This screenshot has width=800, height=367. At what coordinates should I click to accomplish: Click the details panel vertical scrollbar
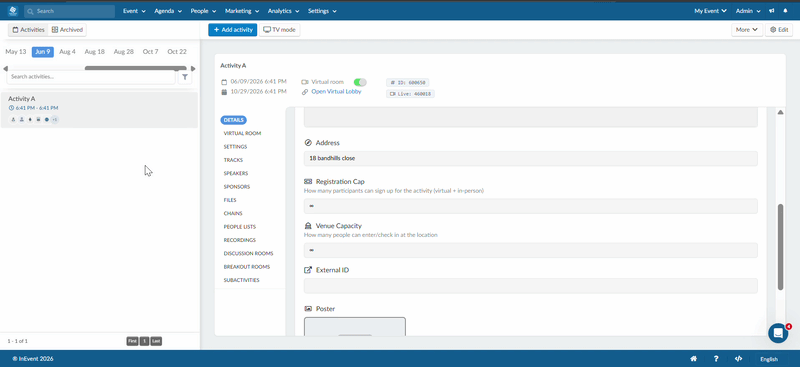click(780, 247)
